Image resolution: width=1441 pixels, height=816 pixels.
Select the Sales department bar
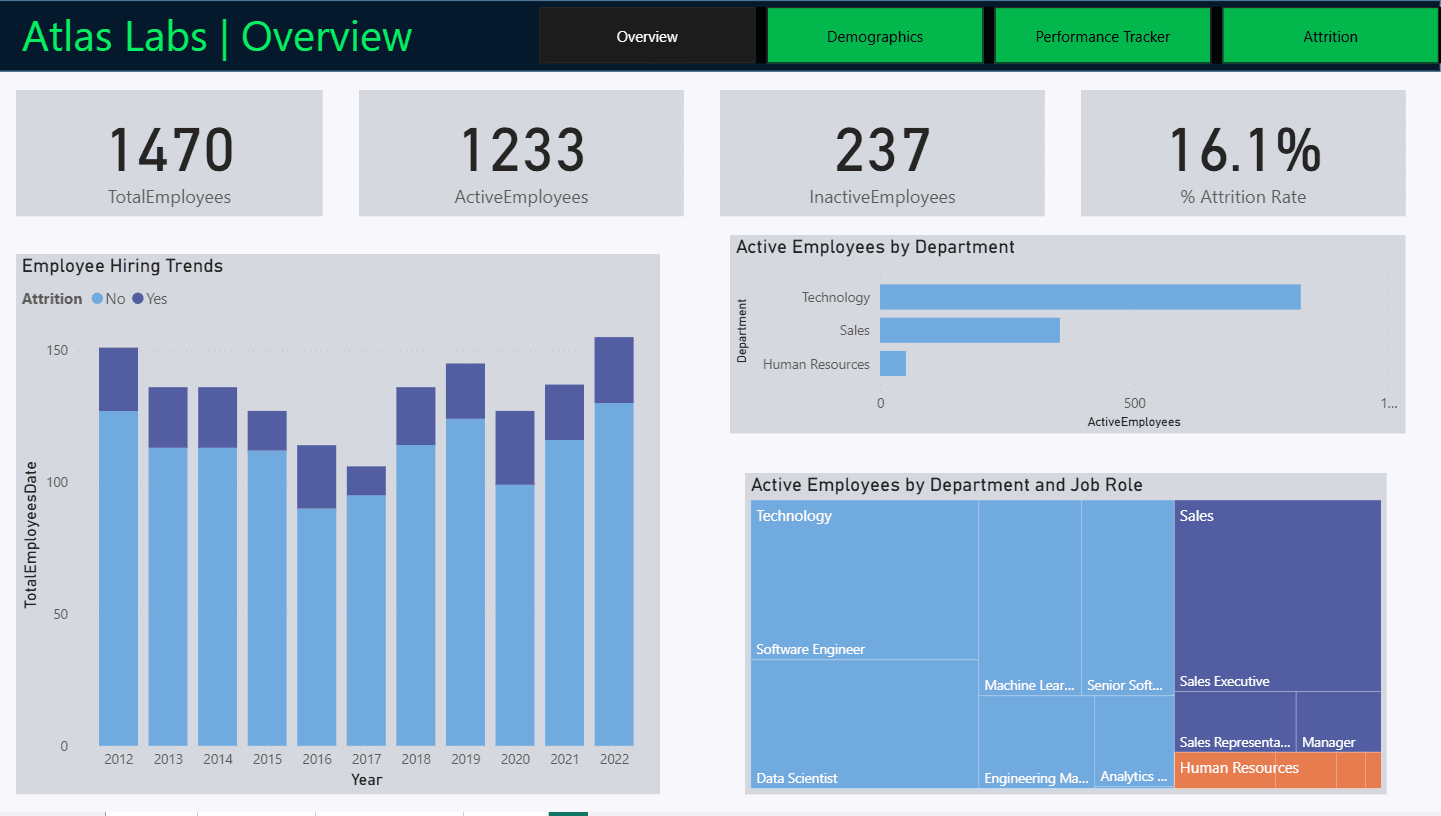point(970,330)
